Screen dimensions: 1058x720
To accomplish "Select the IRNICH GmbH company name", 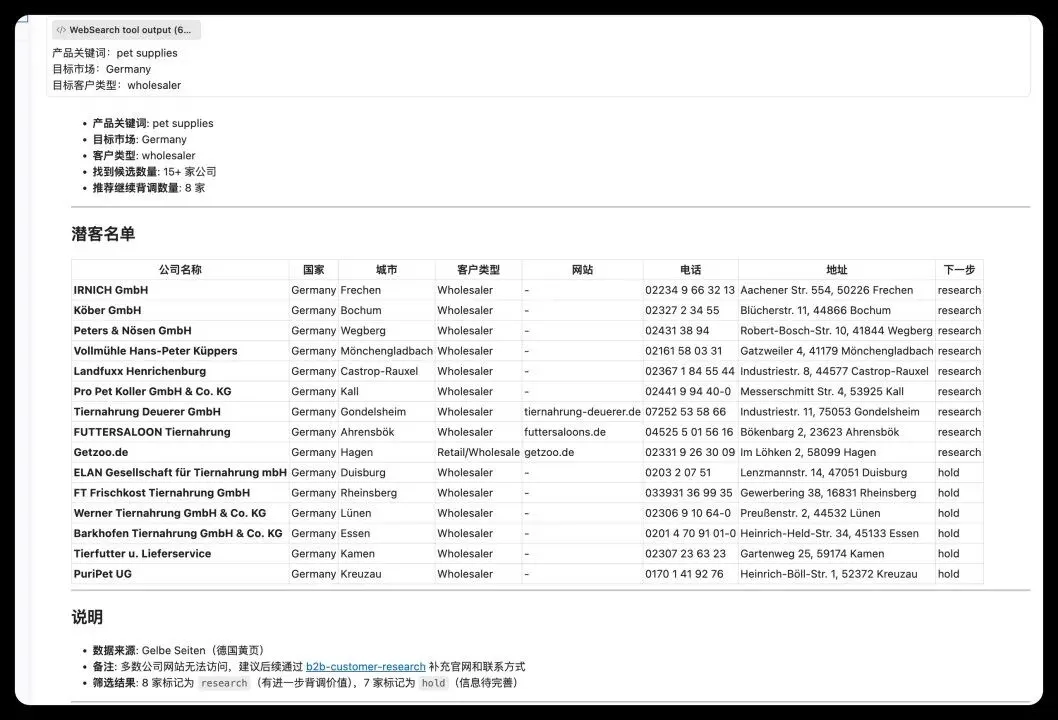I will [111, 290].
